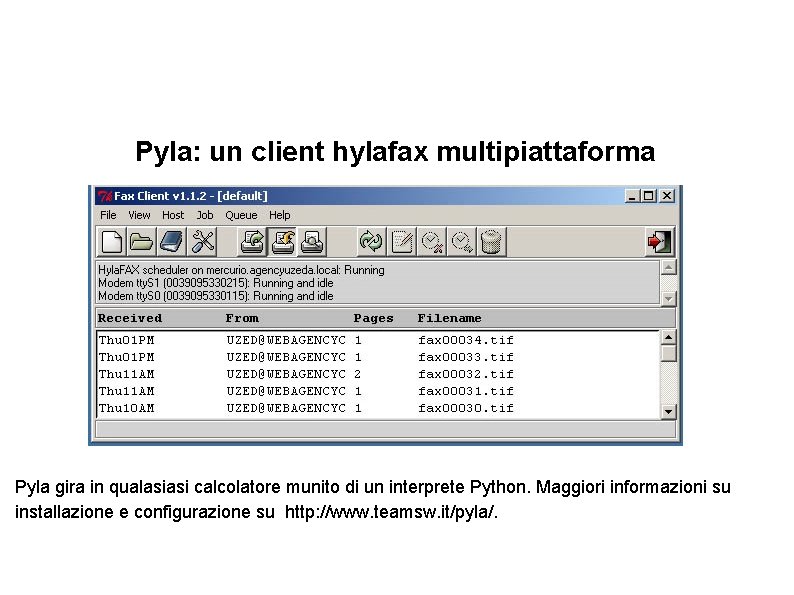Click the edit job notepad pencil icon

tap(402, 242)
